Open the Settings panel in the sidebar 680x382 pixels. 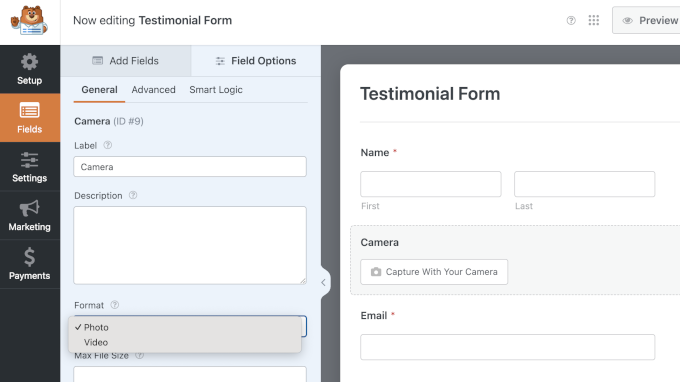click(x=29, y=167)
